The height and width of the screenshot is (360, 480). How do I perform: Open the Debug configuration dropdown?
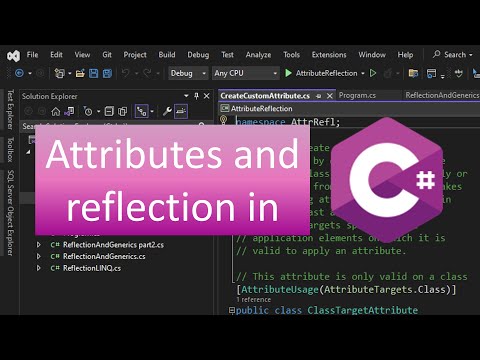(188, 73)
